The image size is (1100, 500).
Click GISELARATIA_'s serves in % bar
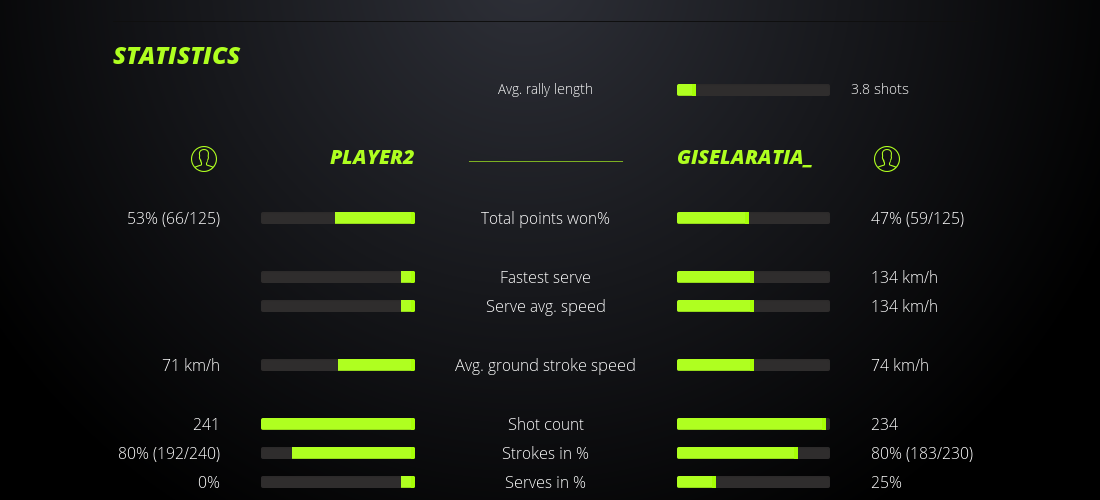(753, 482)
